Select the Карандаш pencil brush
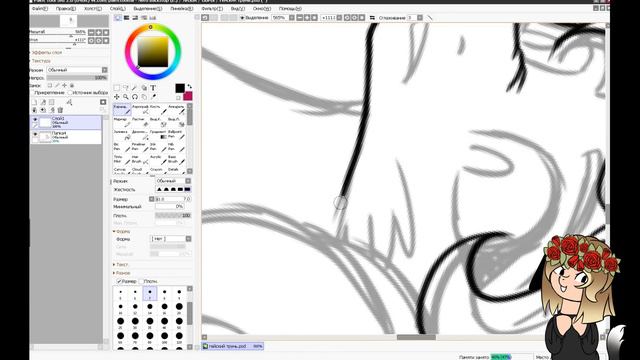 tap(122, 109)
